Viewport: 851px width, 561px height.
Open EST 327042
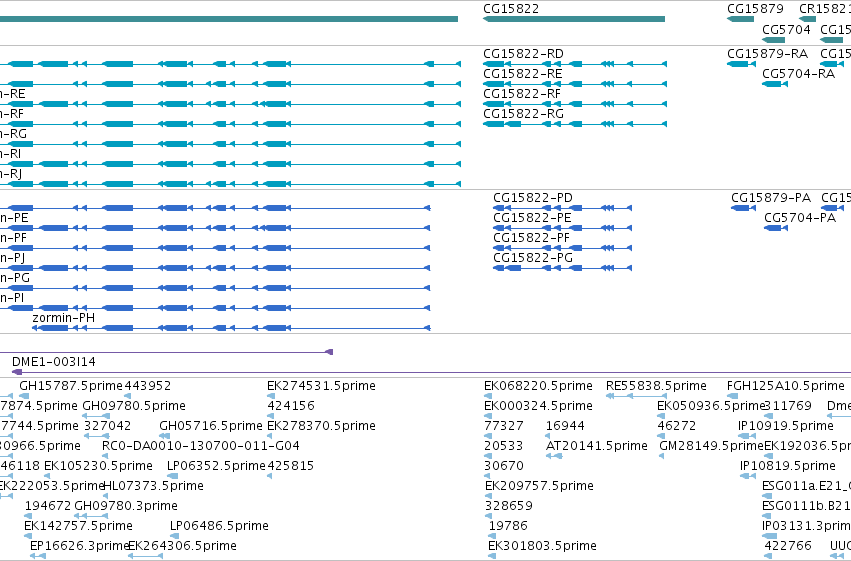tap(107, 426)
